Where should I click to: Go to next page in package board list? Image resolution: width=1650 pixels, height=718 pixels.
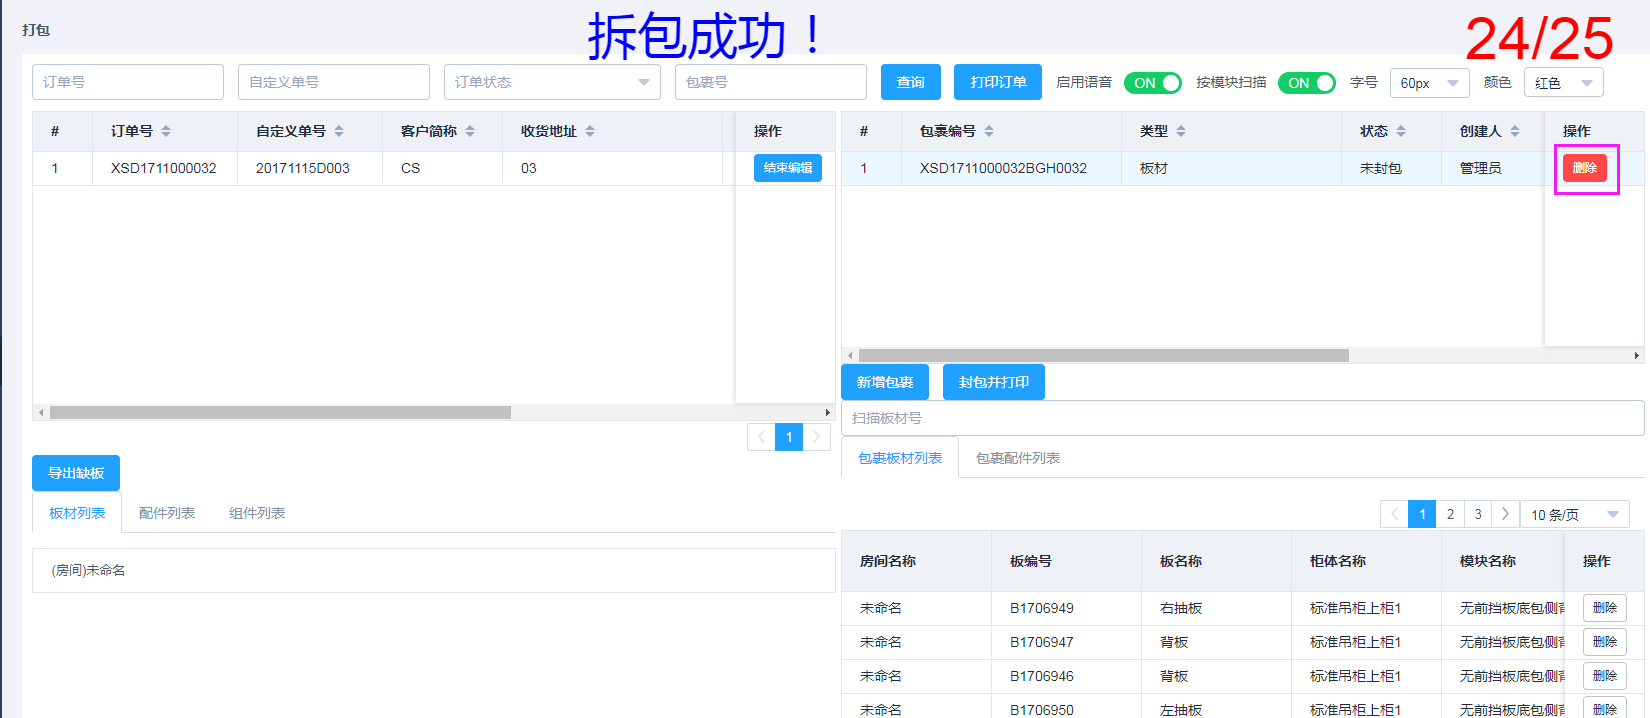point(1505,514)
